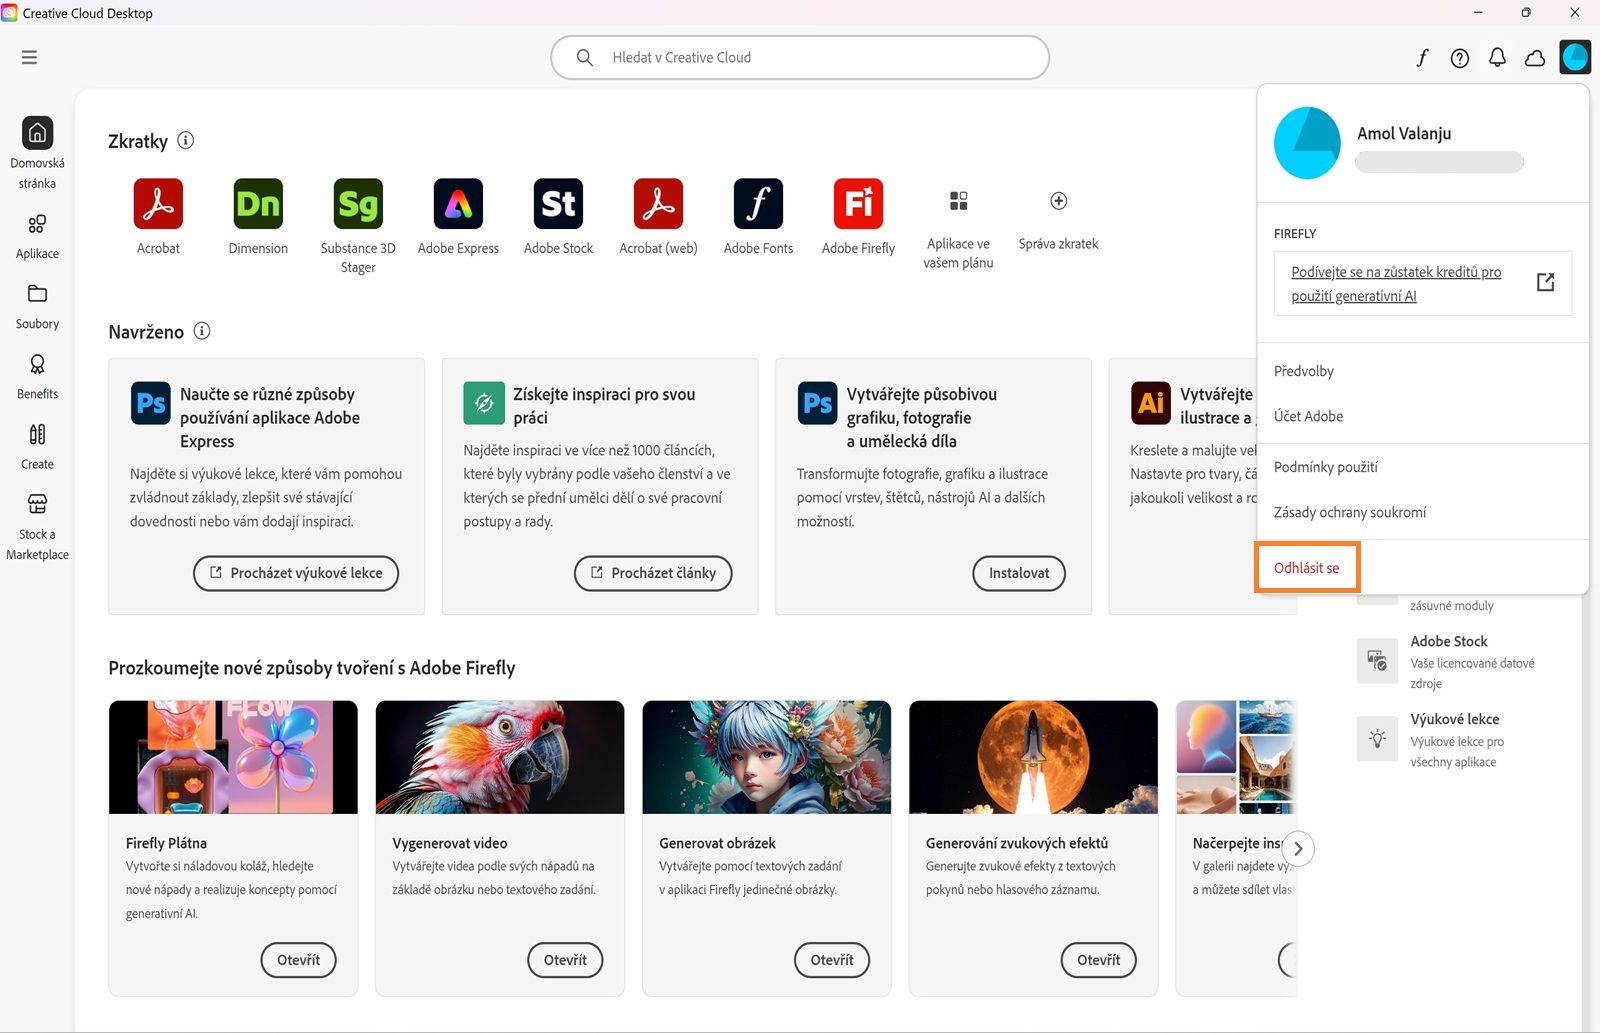Launch Substance 3D Stager shortcut

pyautogui.click(x=358, y=204)
